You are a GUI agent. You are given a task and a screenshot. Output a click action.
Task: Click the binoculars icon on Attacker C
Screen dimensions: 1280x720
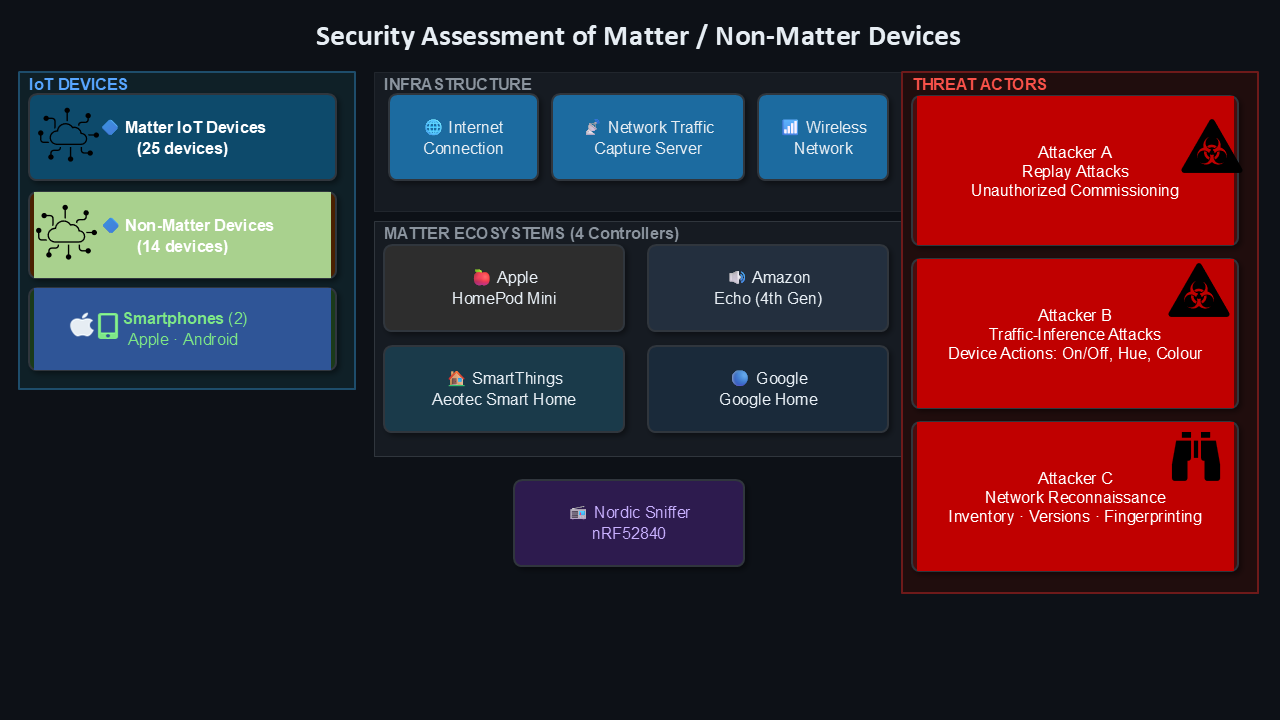[x=1196, y=456]
